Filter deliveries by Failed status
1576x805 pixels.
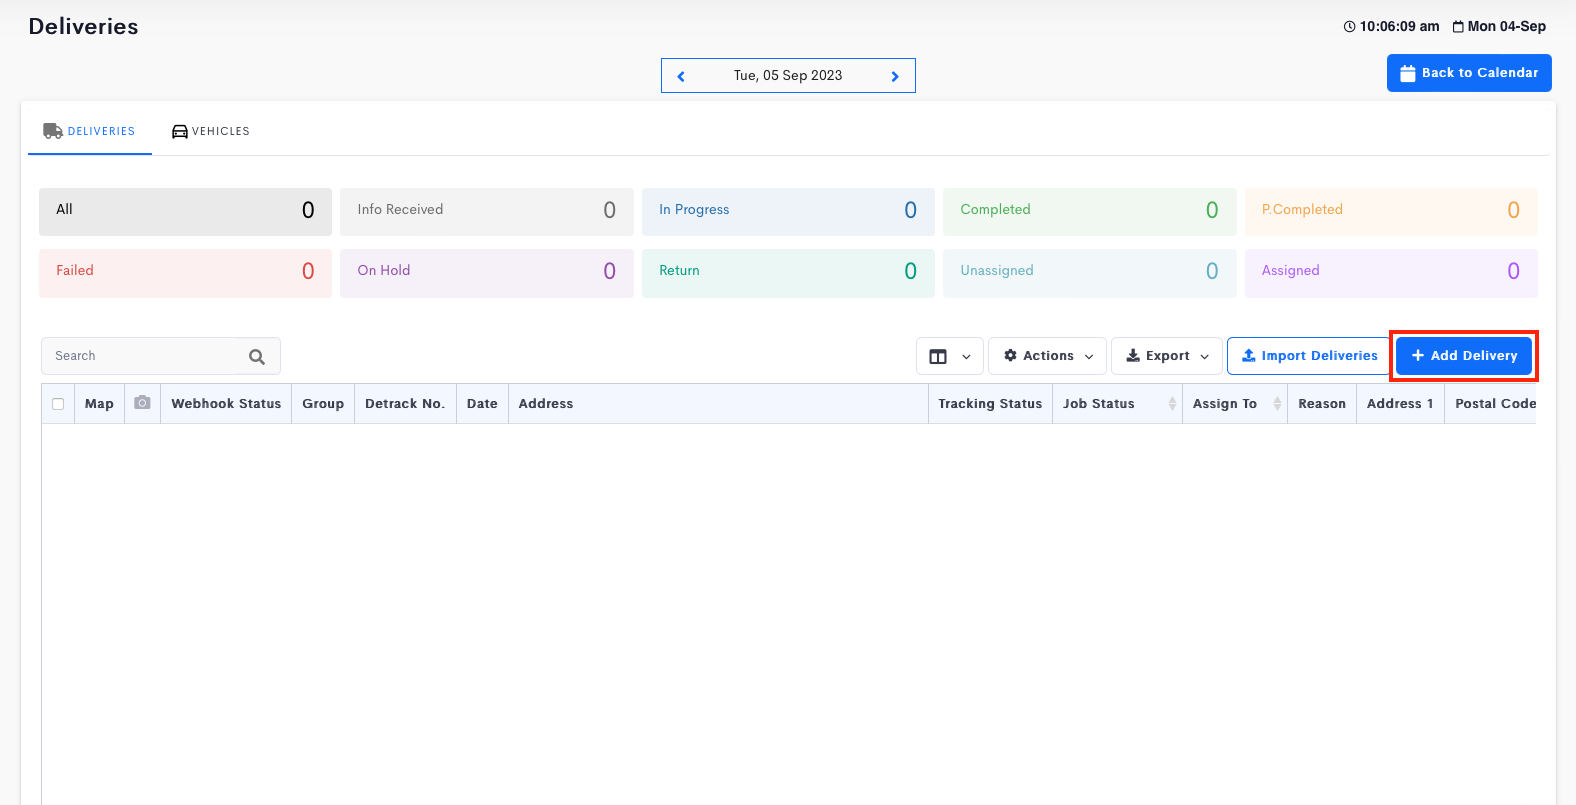click(185, 271)
